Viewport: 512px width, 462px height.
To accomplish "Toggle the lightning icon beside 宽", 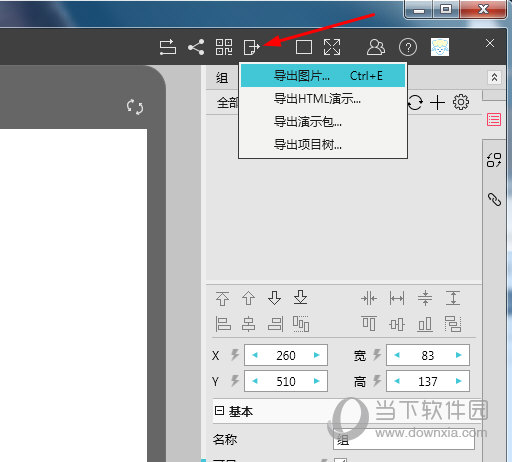I will pyautogui.click(x=377, y=355).
